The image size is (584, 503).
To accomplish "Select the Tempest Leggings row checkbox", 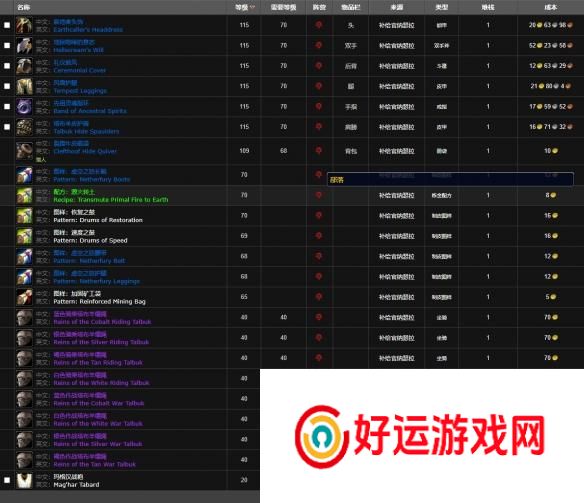I will click(x=7, y=86).
